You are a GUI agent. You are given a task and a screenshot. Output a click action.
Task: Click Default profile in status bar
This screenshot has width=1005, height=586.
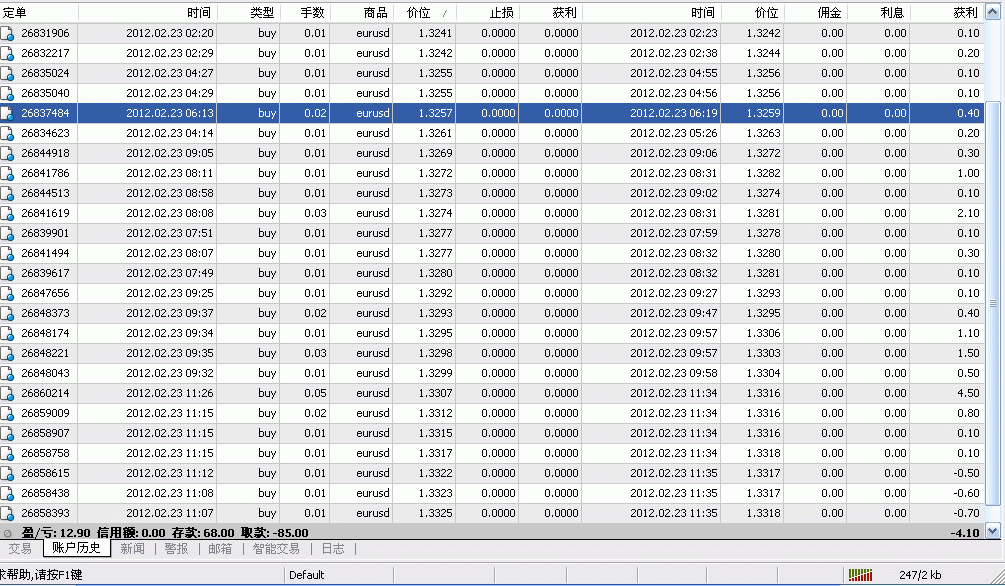pyautogui.click(x=306, y=575)
